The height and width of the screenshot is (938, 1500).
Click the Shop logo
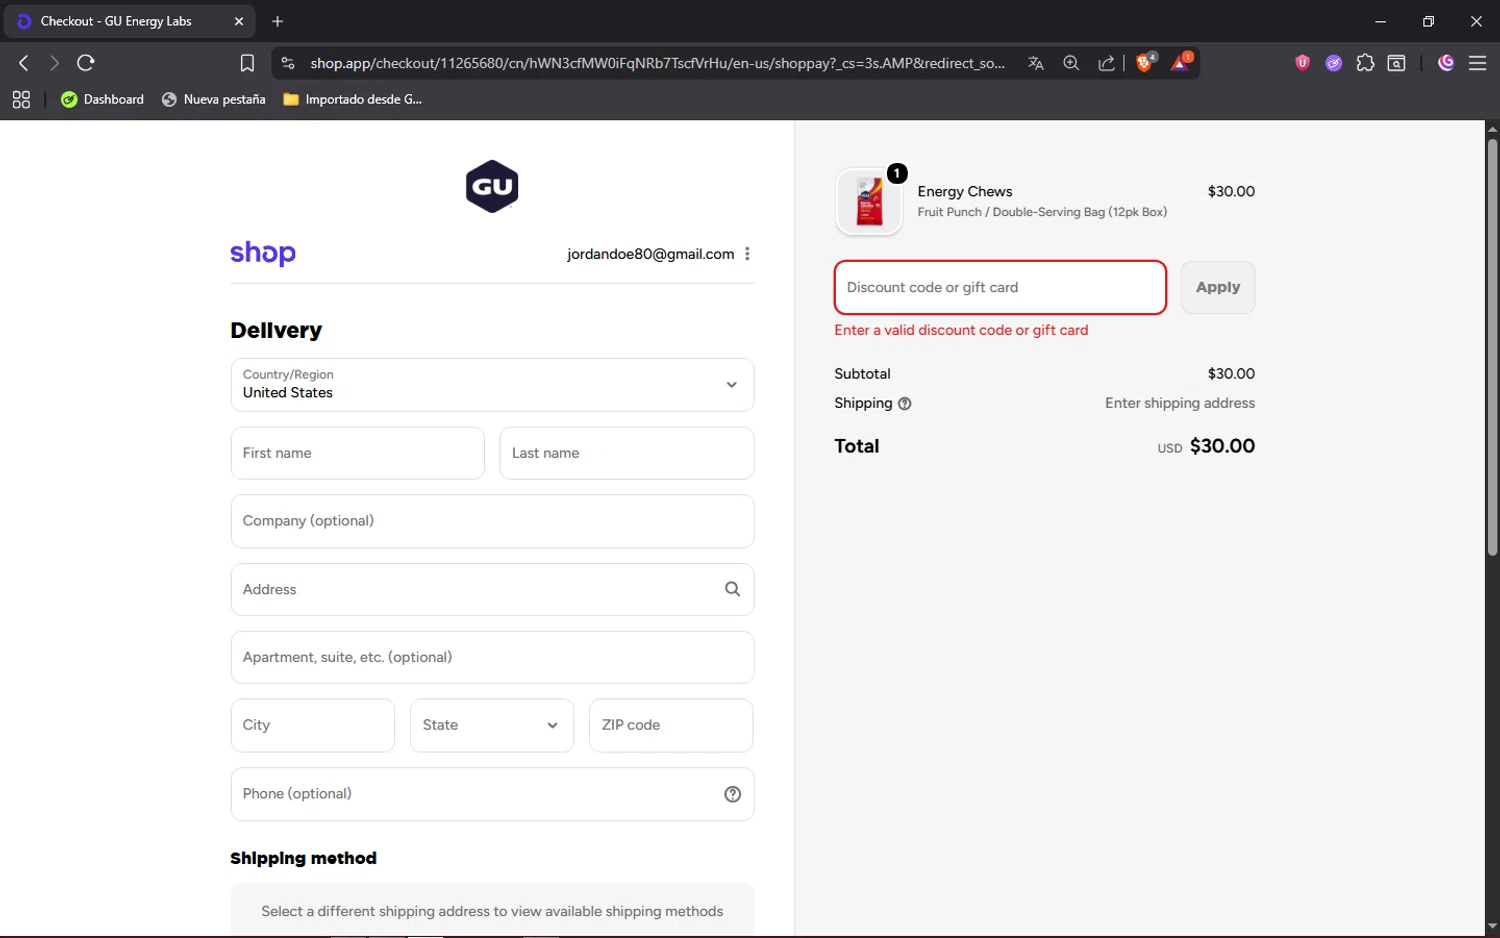(x=263, y=253)
